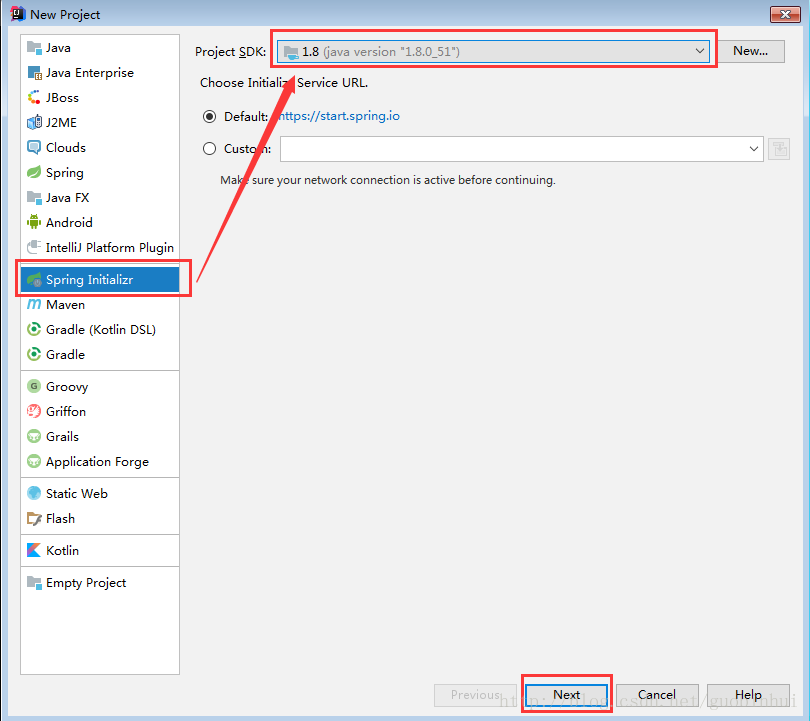
Task: Select the Griffon icon
Action: (x=34, y=412)
